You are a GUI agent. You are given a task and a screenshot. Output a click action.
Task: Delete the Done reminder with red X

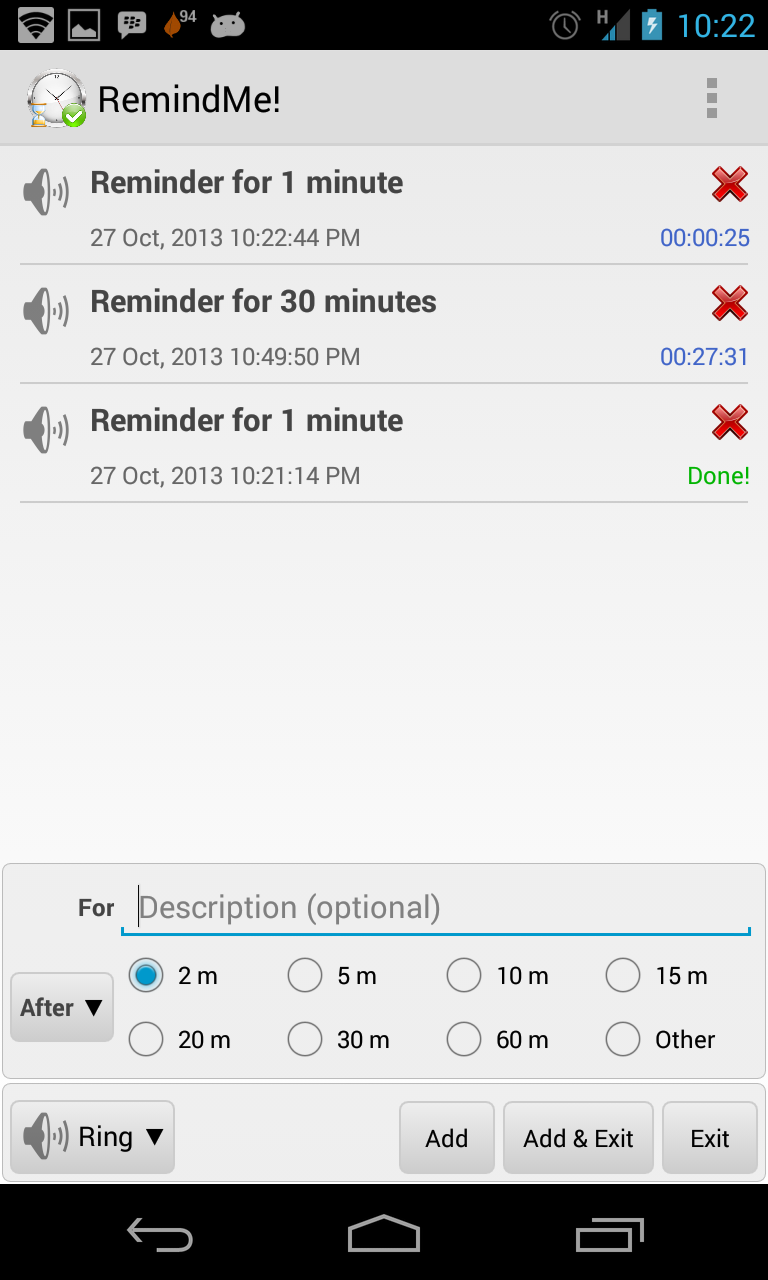click(x=729, y=422)
